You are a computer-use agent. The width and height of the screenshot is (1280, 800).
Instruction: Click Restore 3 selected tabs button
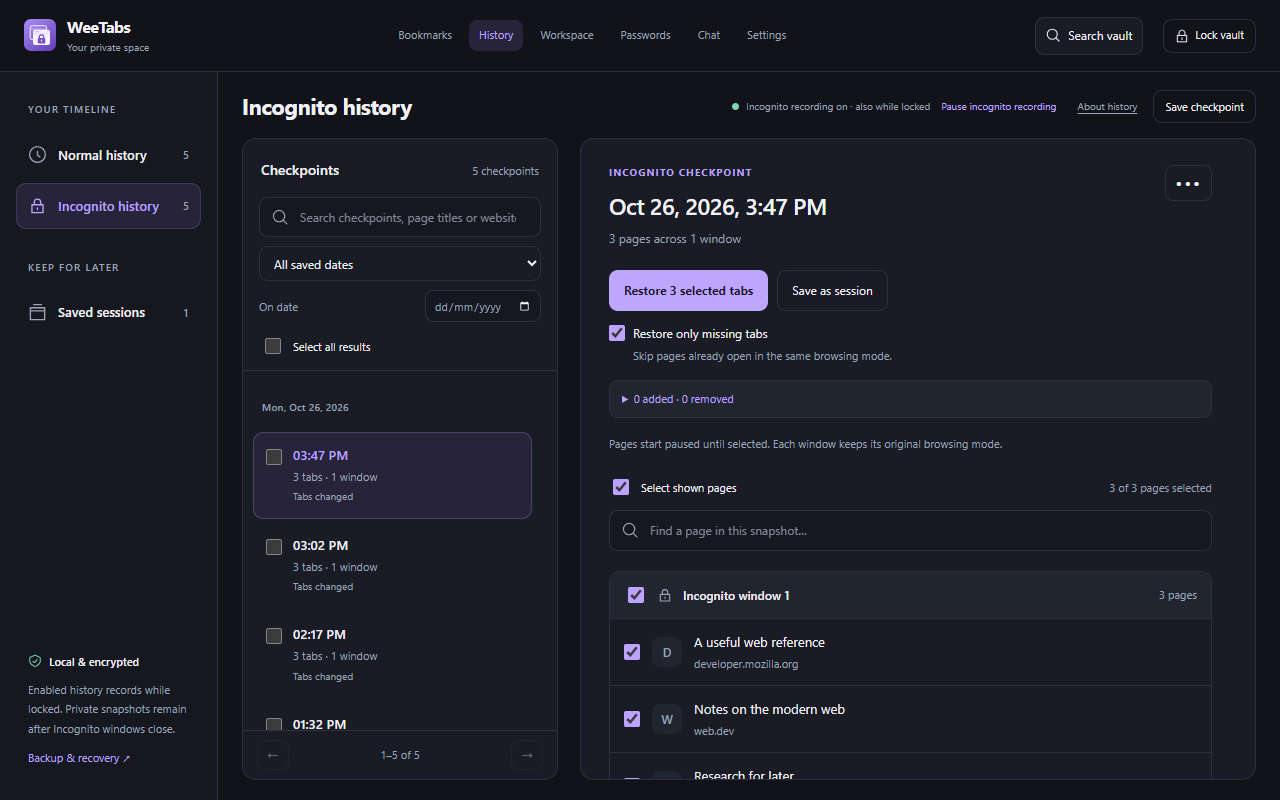pyautogui.click(x=688, y=290)
